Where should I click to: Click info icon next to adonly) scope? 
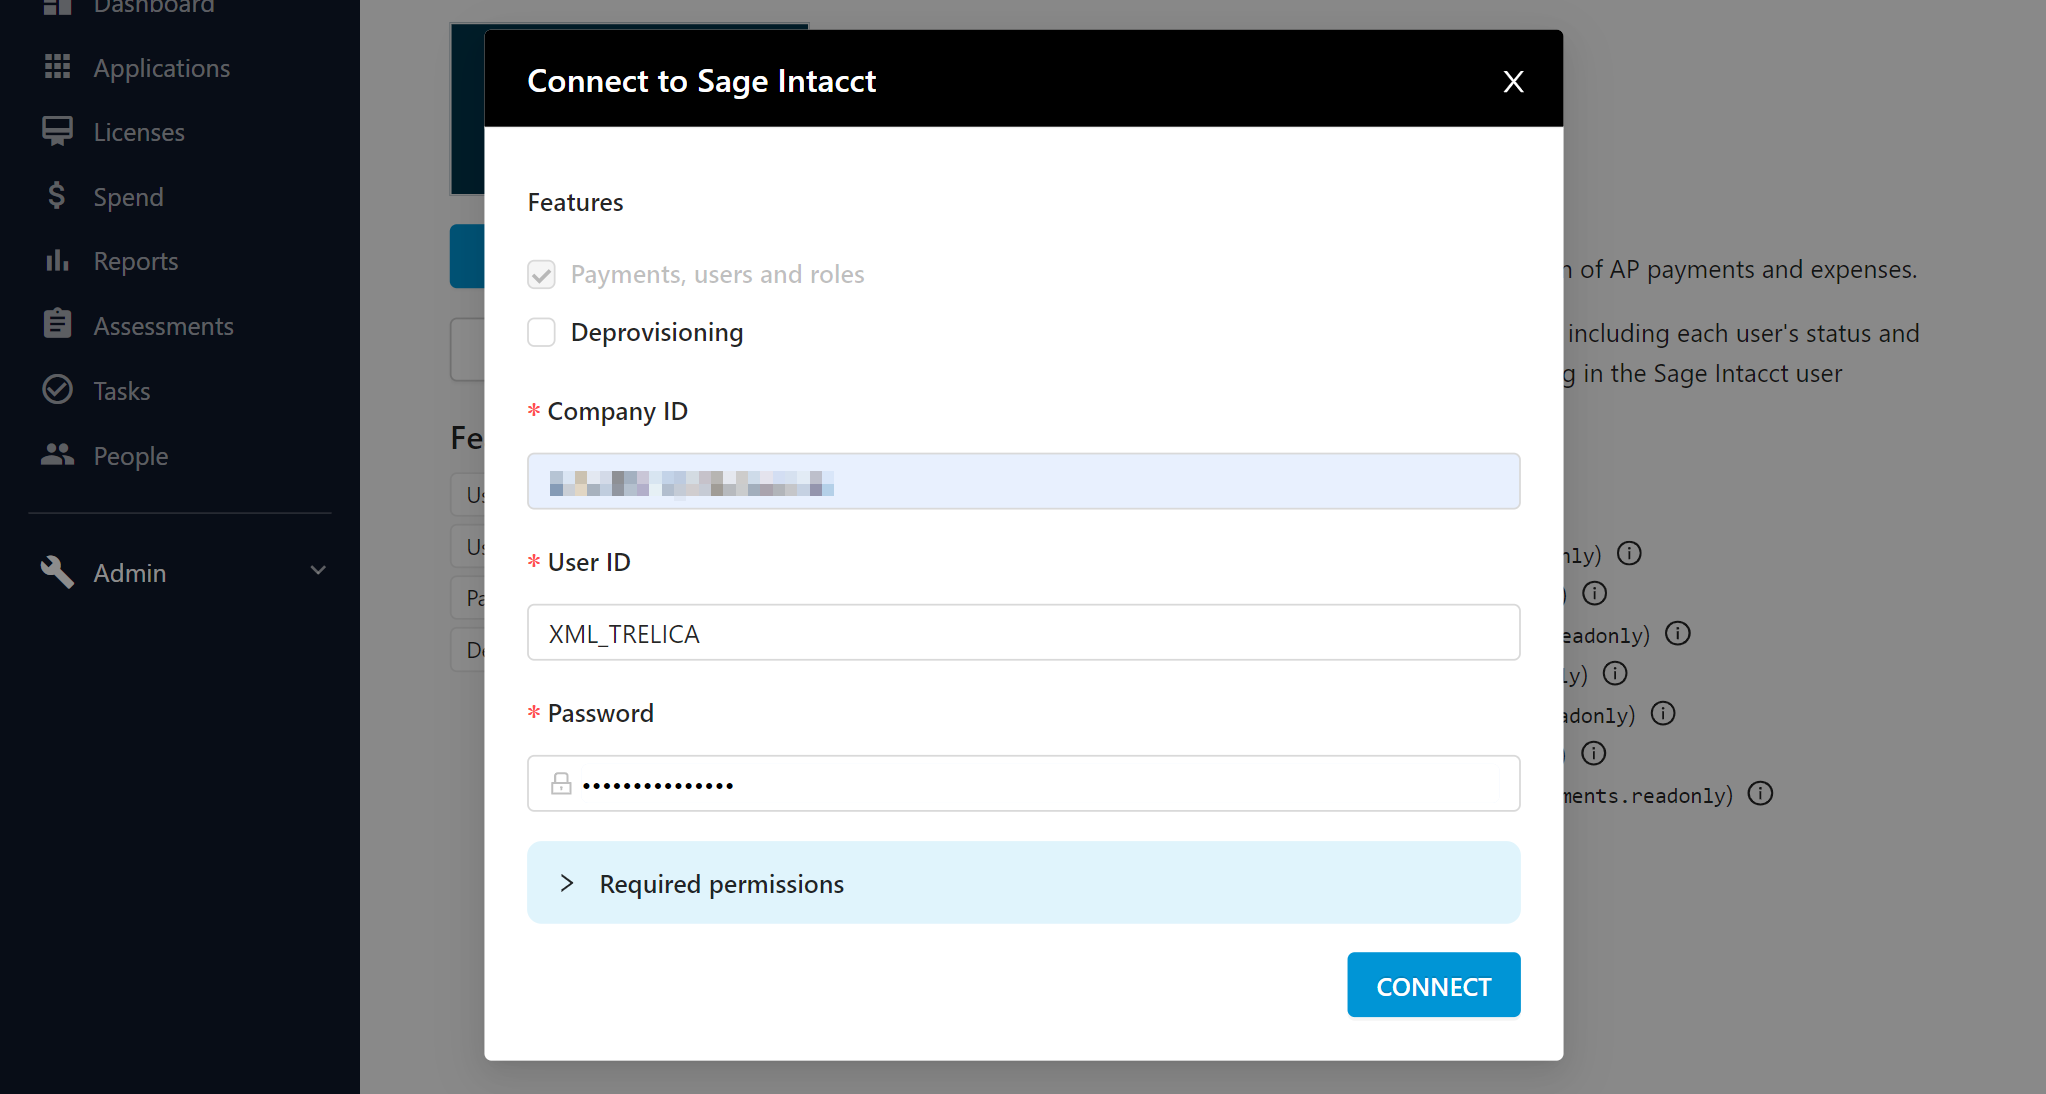1663,714
